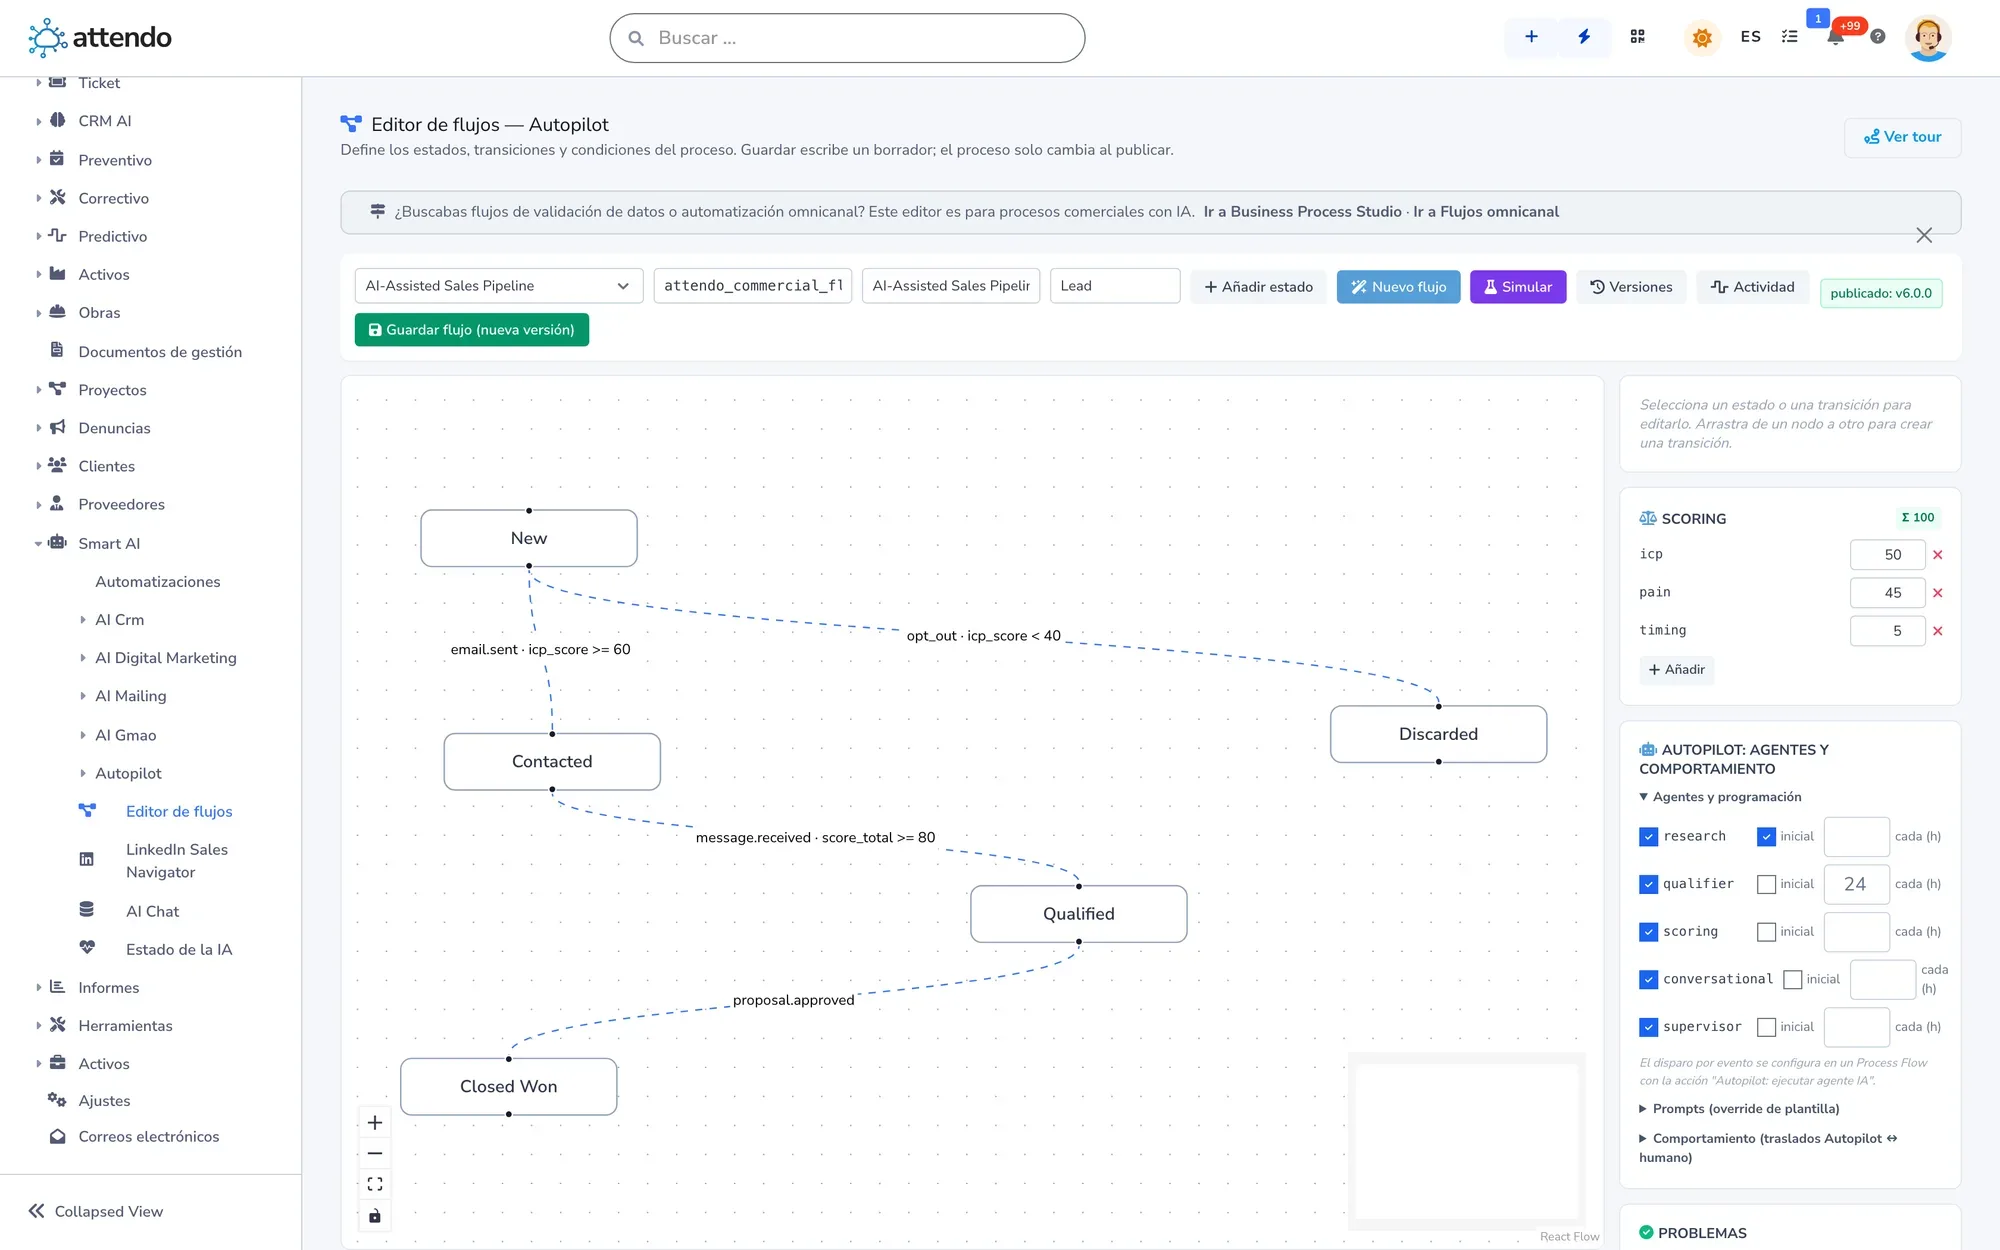Click the Simular button
2000x1250 pixels.
coord(1518,287)
